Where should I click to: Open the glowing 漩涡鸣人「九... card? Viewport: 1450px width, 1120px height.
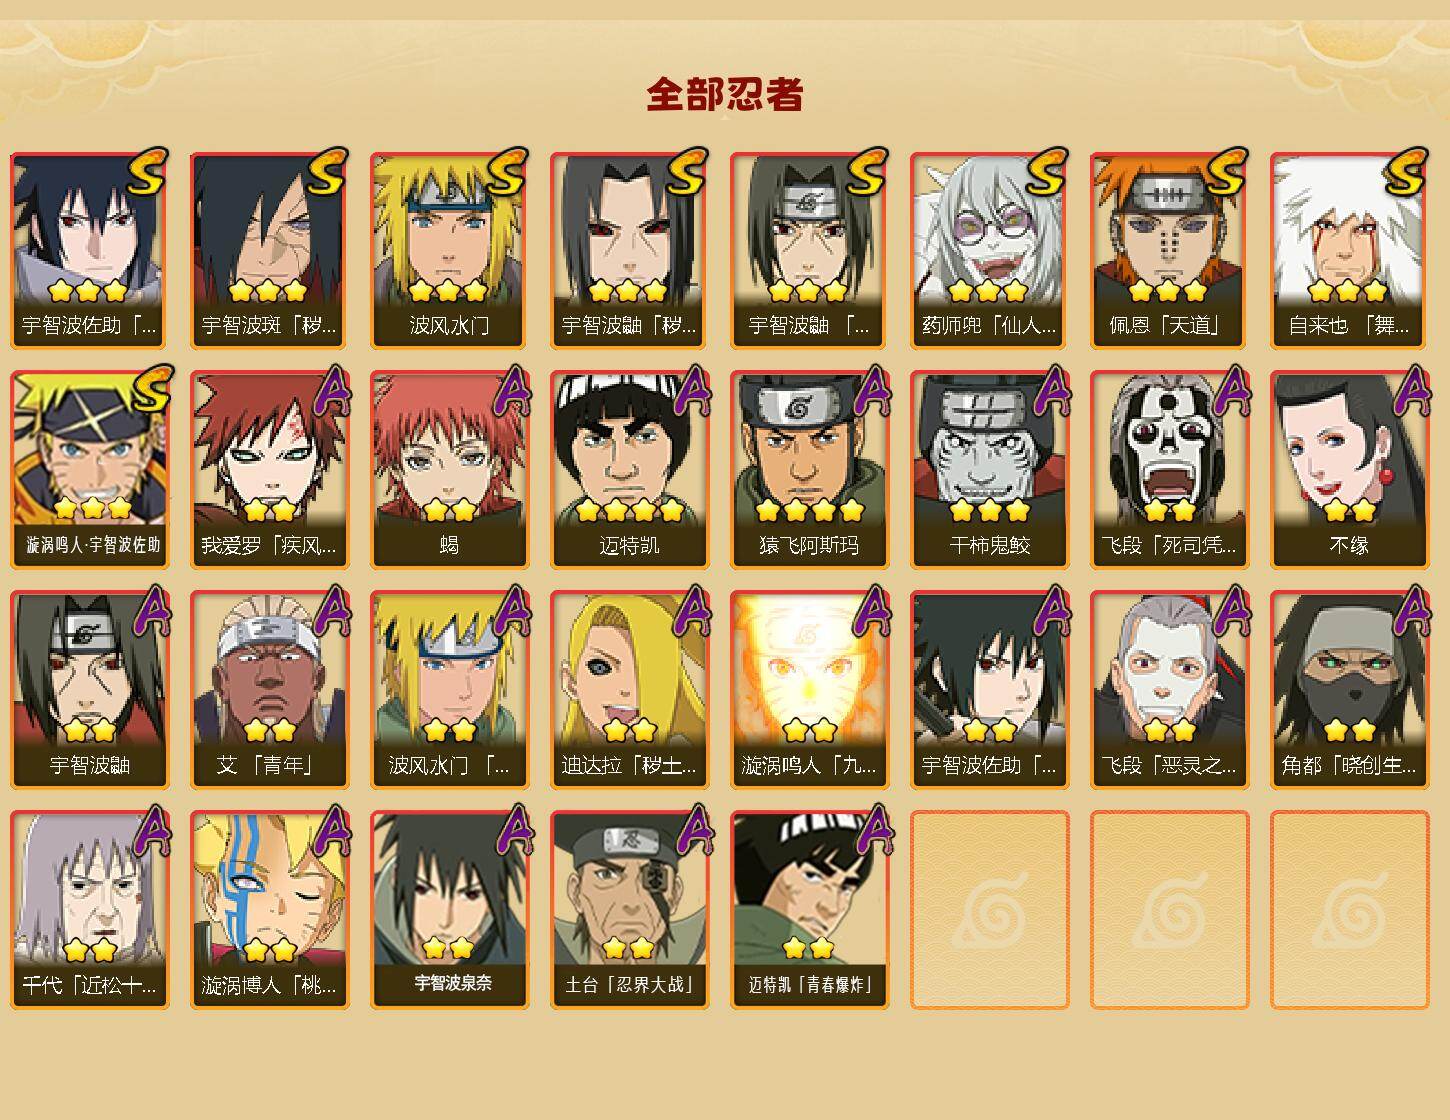809,690
